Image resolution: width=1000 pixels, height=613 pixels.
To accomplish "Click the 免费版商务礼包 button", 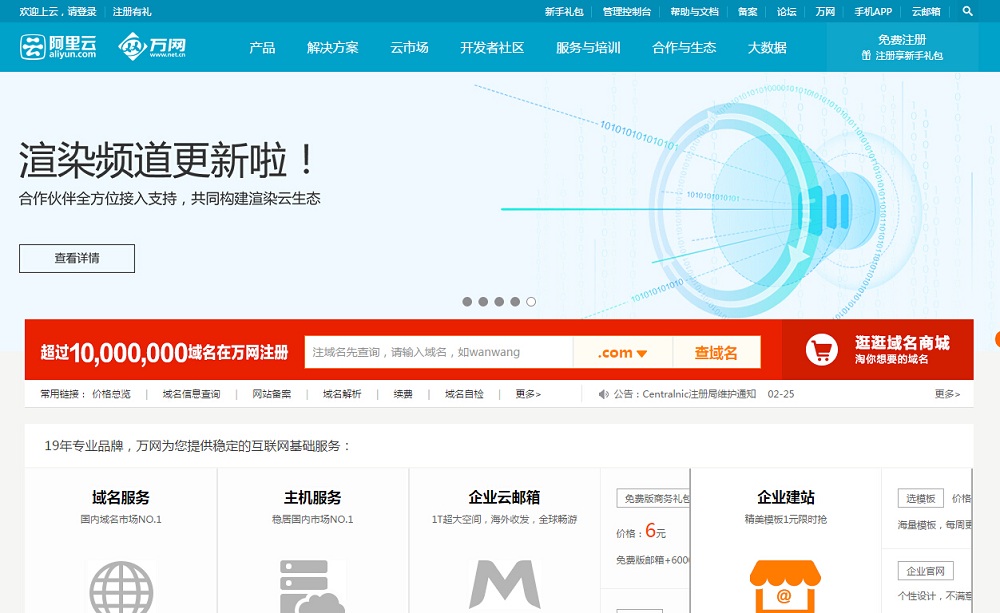I will click(654, 498).
